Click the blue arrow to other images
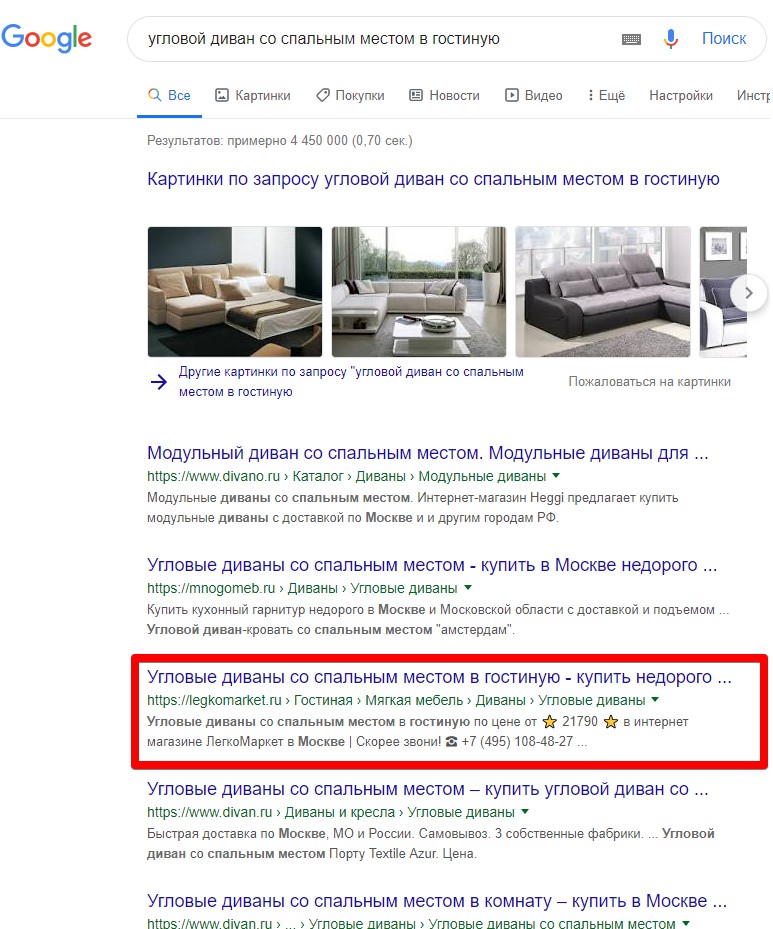Viewport: 773px width, 929px height. [159, 382]
